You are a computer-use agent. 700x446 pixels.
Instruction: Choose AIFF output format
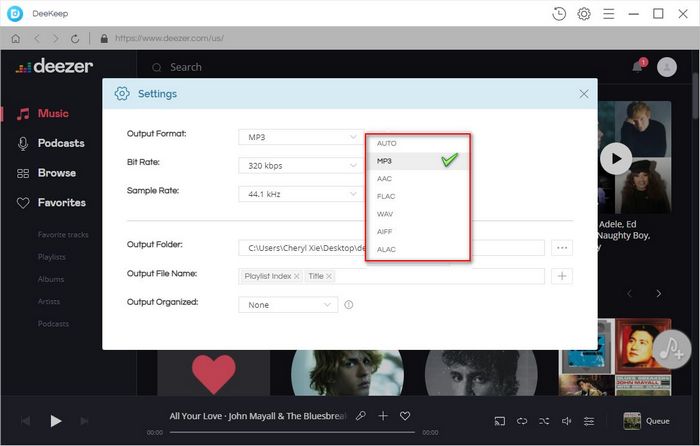417,232
